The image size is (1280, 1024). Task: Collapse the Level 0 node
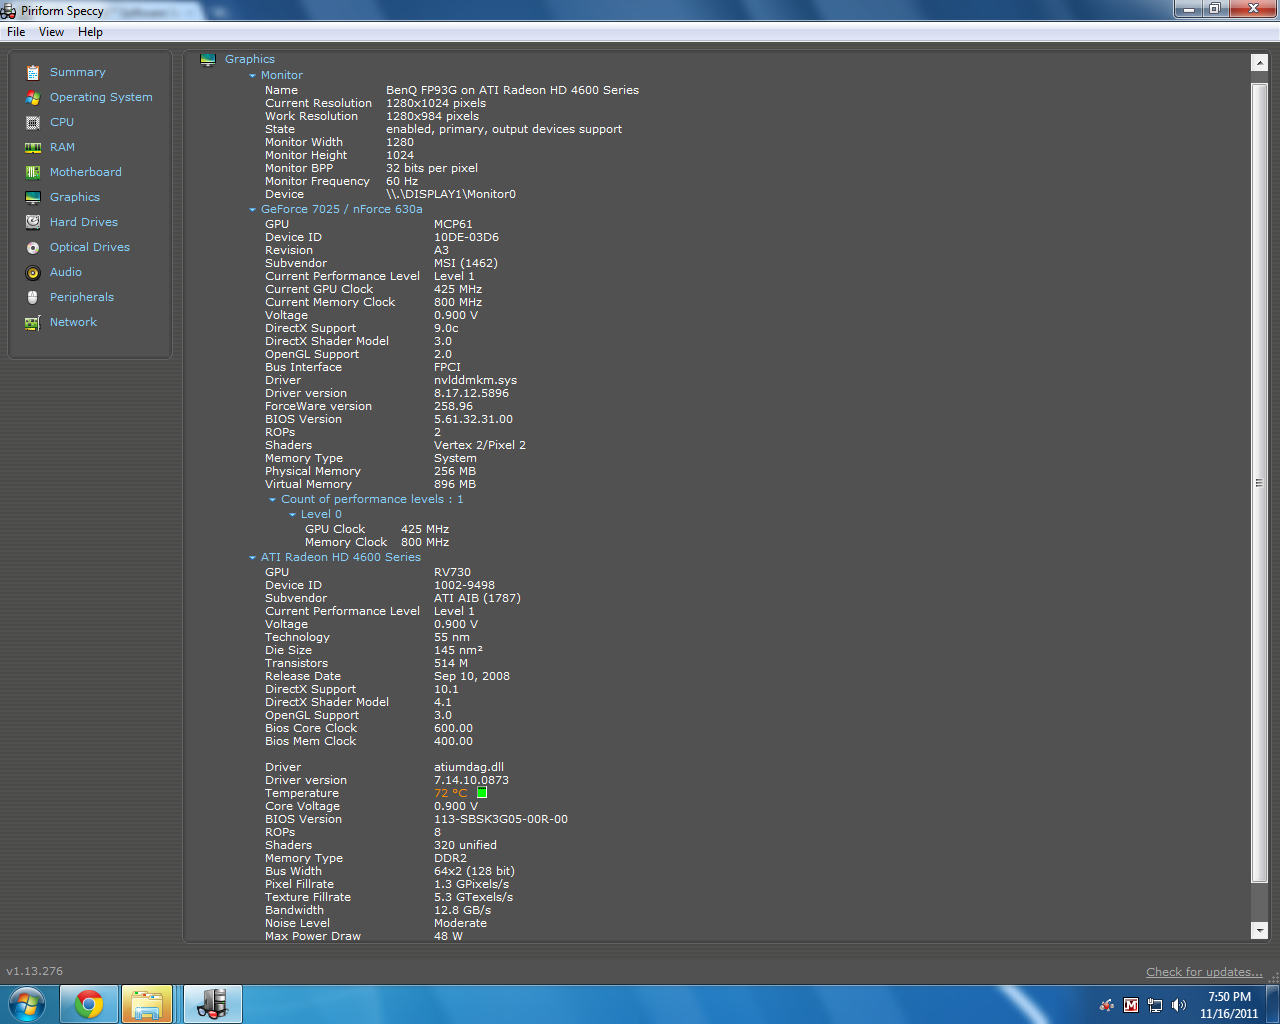tap(293, 515)
